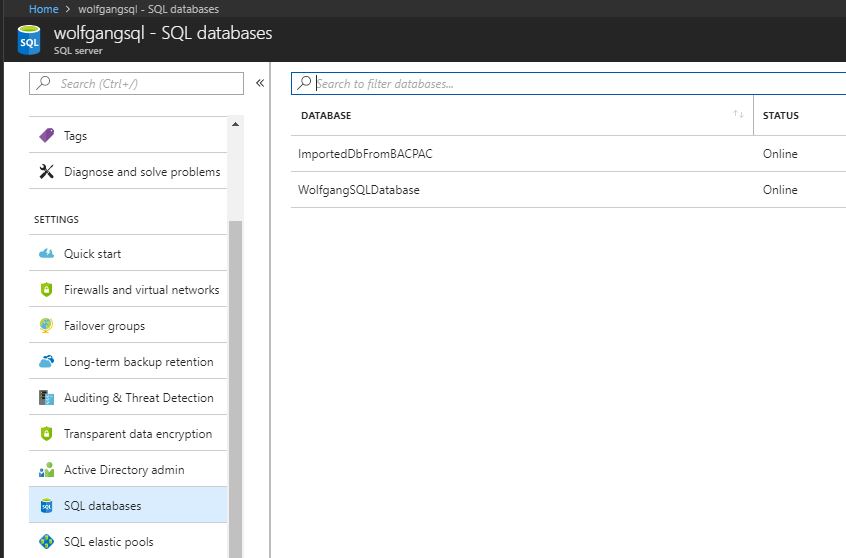
Task: Focus the sidebar Search (Ctrl+/) field
Action: coord(137,84)
